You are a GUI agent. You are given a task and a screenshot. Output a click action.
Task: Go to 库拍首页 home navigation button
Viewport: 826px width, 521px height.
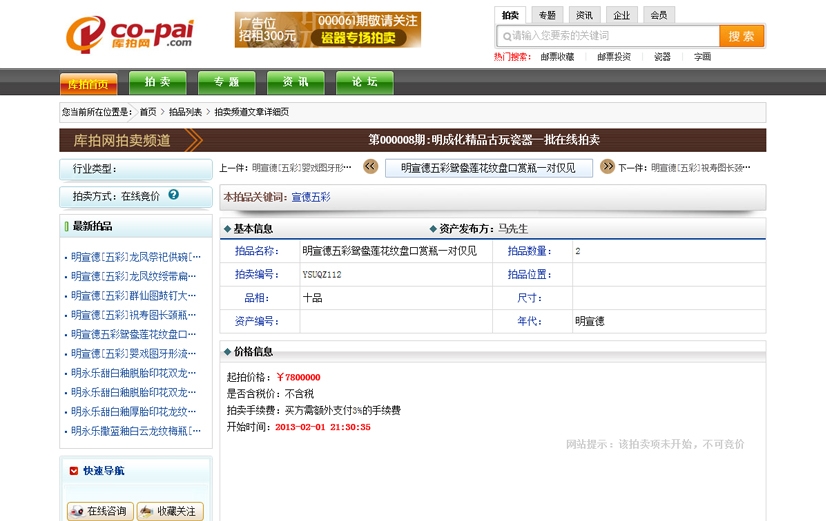pyautogui.click(x=88, y=84)
